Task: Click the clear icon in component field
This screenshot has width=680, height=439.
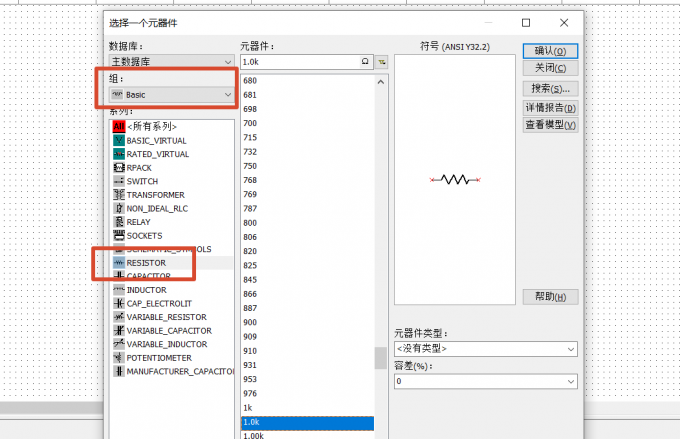Action: (x=365, y=62)
